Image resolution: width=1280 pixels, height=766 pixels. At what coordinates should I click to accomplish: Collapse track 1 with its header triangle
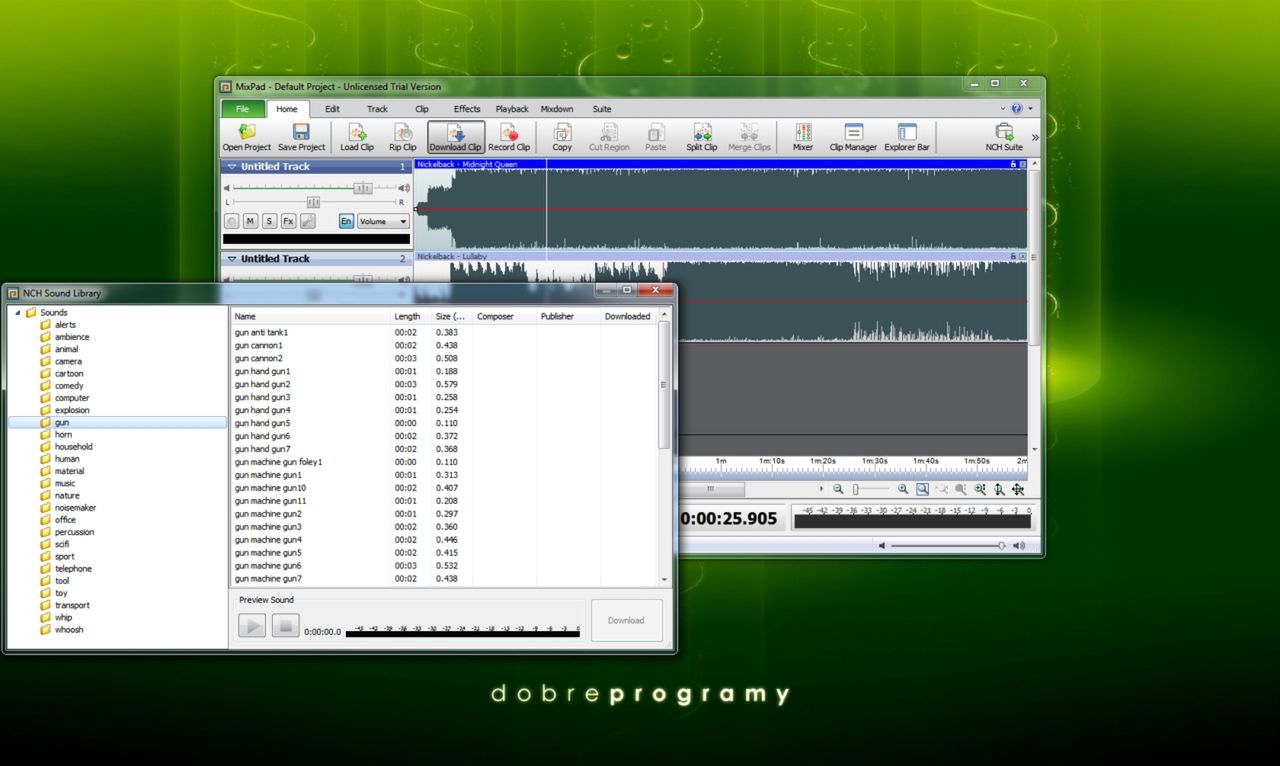pos(232,167)
